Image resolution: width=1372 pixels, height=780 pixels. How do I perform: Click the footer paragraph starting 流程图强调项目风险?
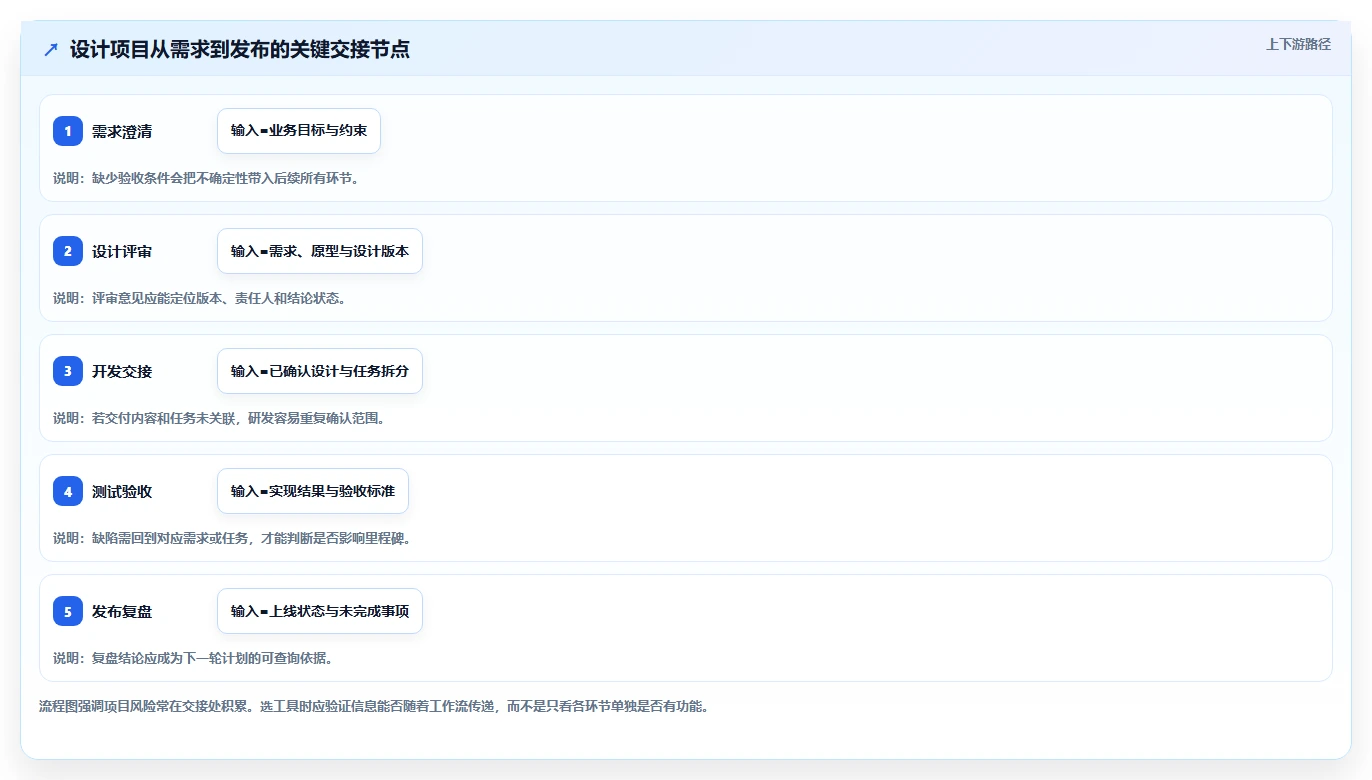(x=374, y=706)
